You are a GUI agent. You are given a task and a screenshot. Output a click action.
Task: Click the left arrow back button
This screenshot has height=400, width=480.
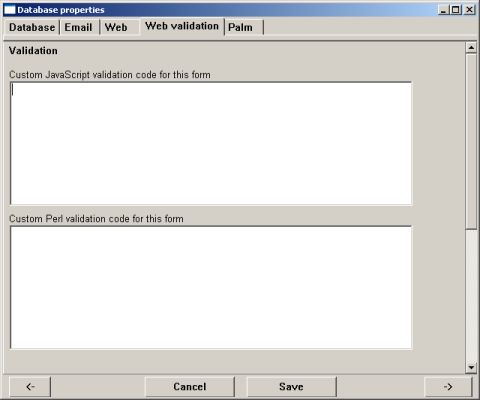click(x=30, y=387)
